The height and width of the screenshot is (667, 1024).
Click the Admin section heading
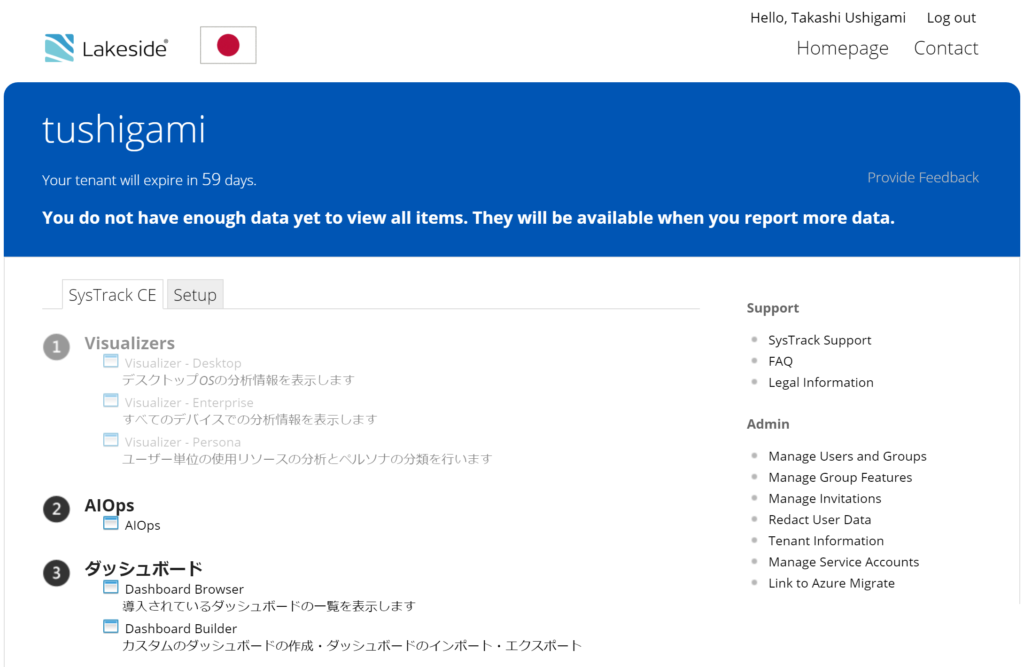(768, 424)
